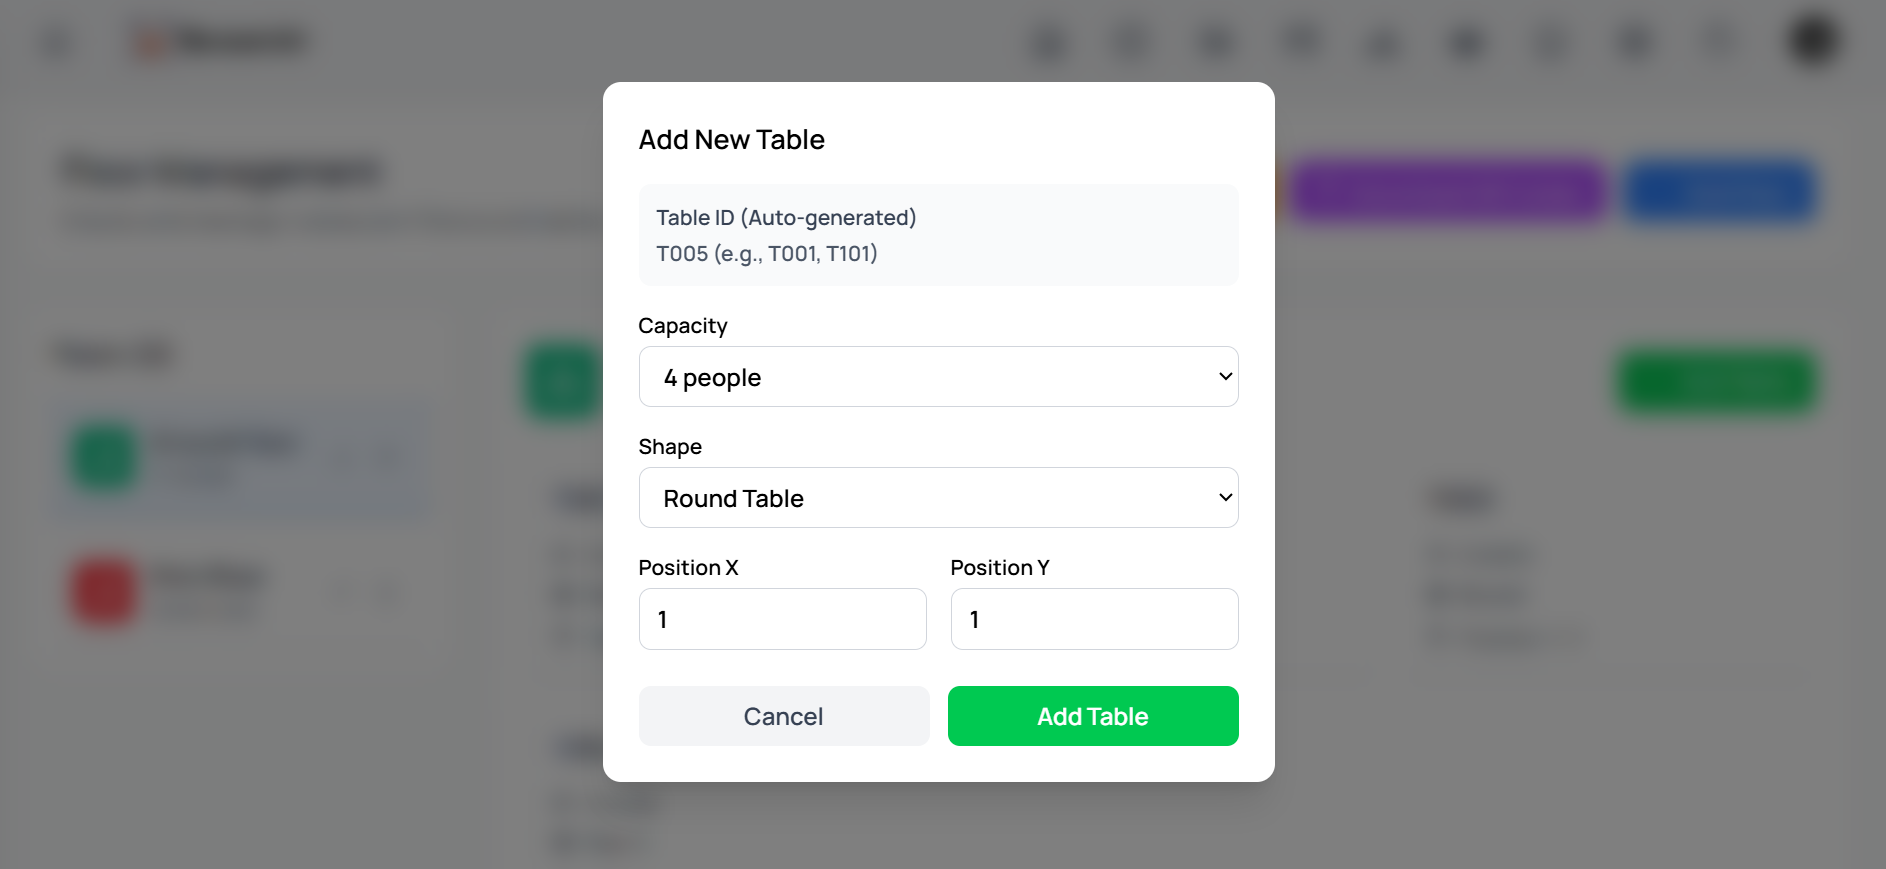Open the Capacity dropdown
The width and height of the screenshot is (1886, 869).
[938, 376]
